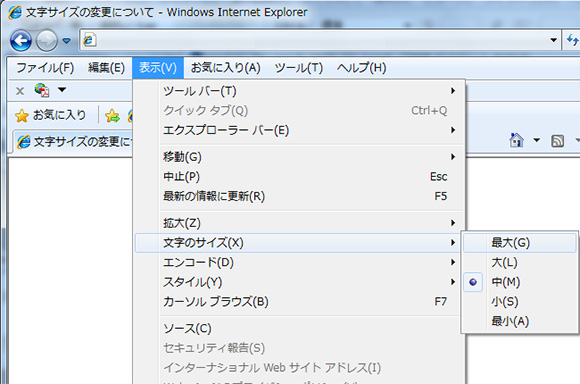
Task: Click the RSS feeds icon
Action: pyautogui.click(x=557, y=141)
